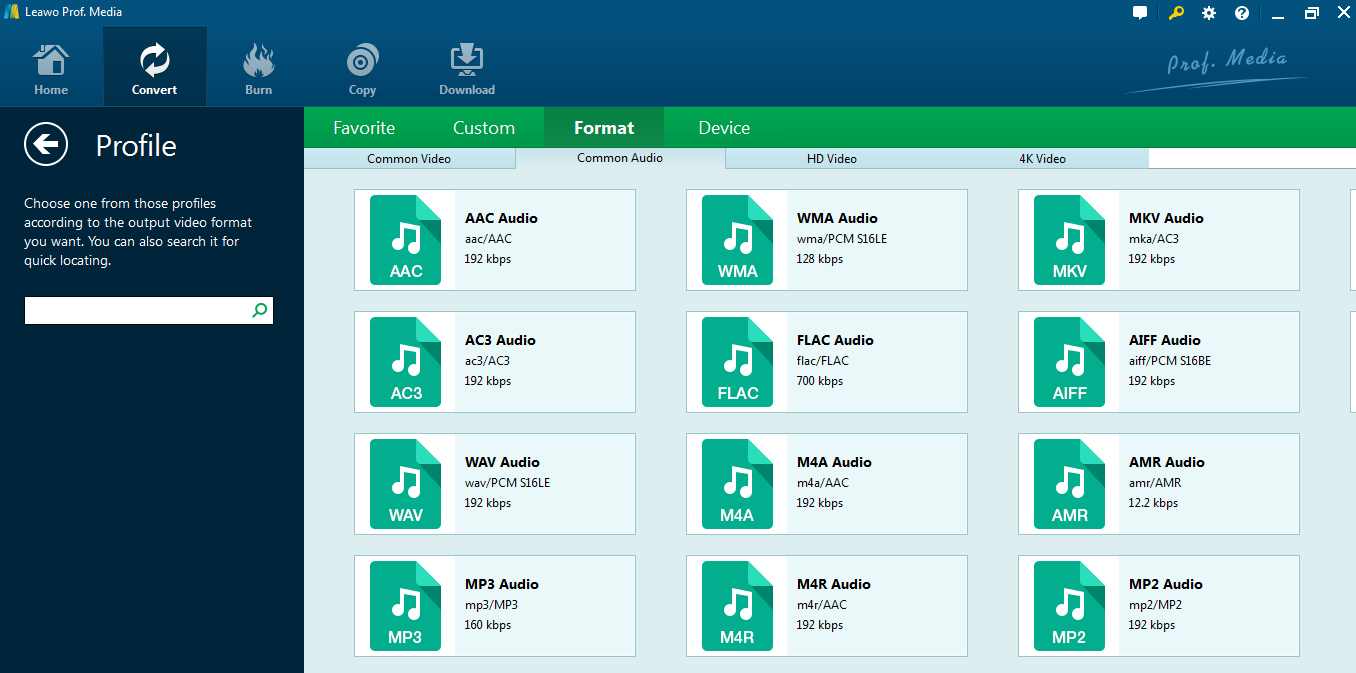
Task: Open the Custom tab
Action: (484, 128)
